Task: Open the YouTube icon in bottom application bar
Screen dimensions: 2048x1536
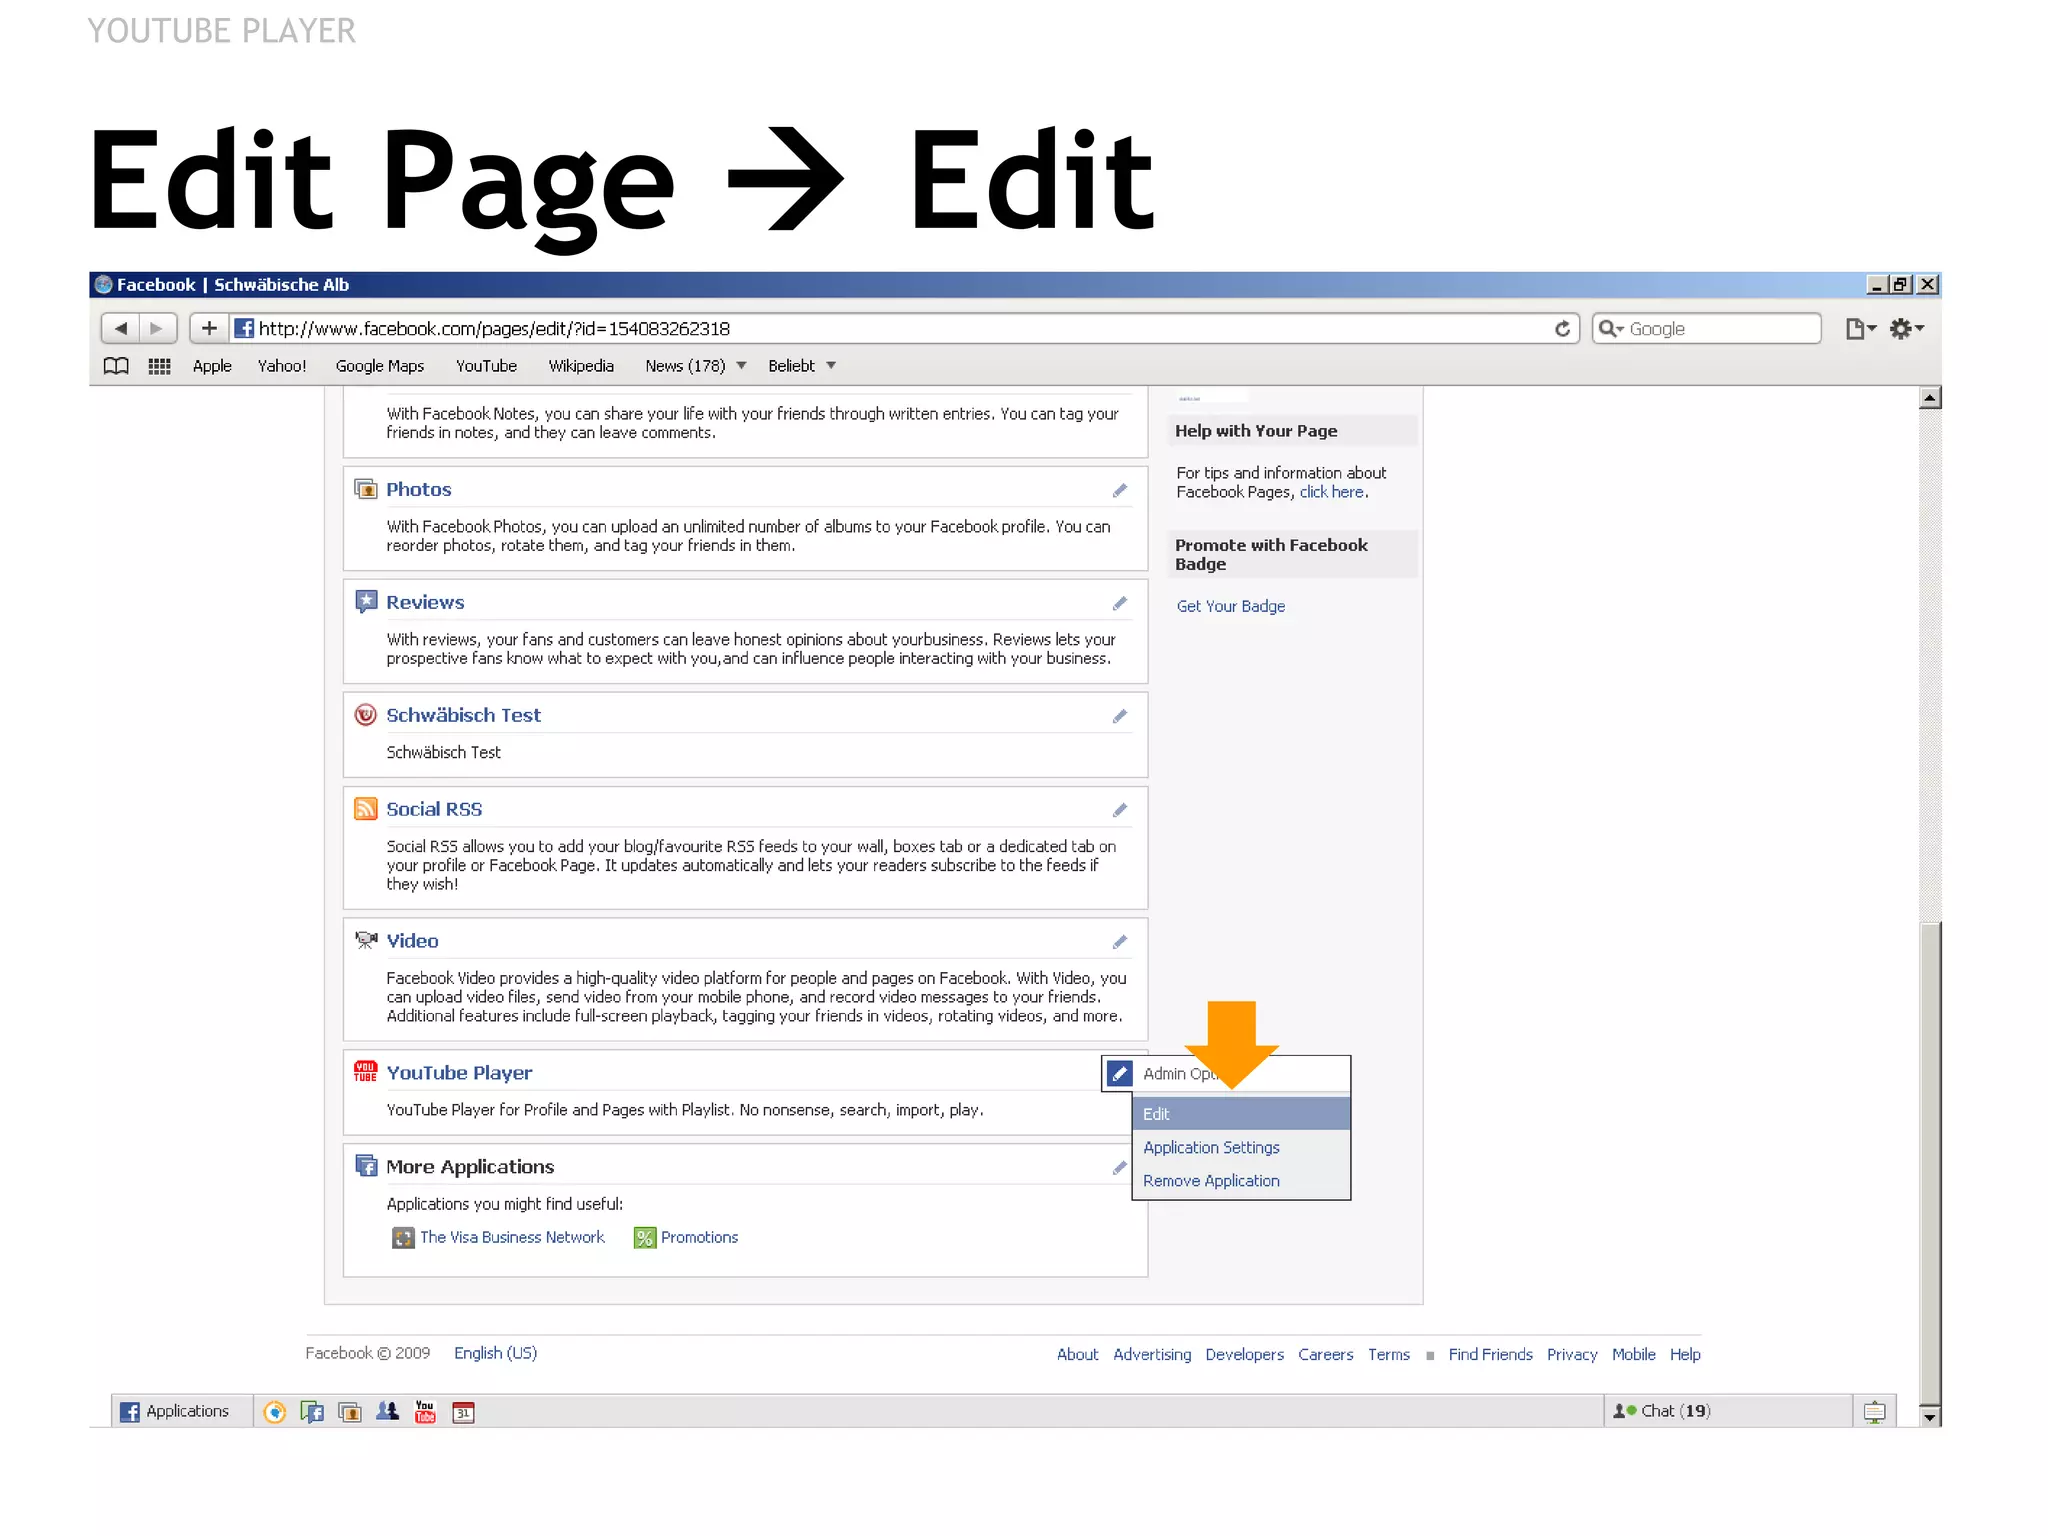Action: pos(425,1412)
